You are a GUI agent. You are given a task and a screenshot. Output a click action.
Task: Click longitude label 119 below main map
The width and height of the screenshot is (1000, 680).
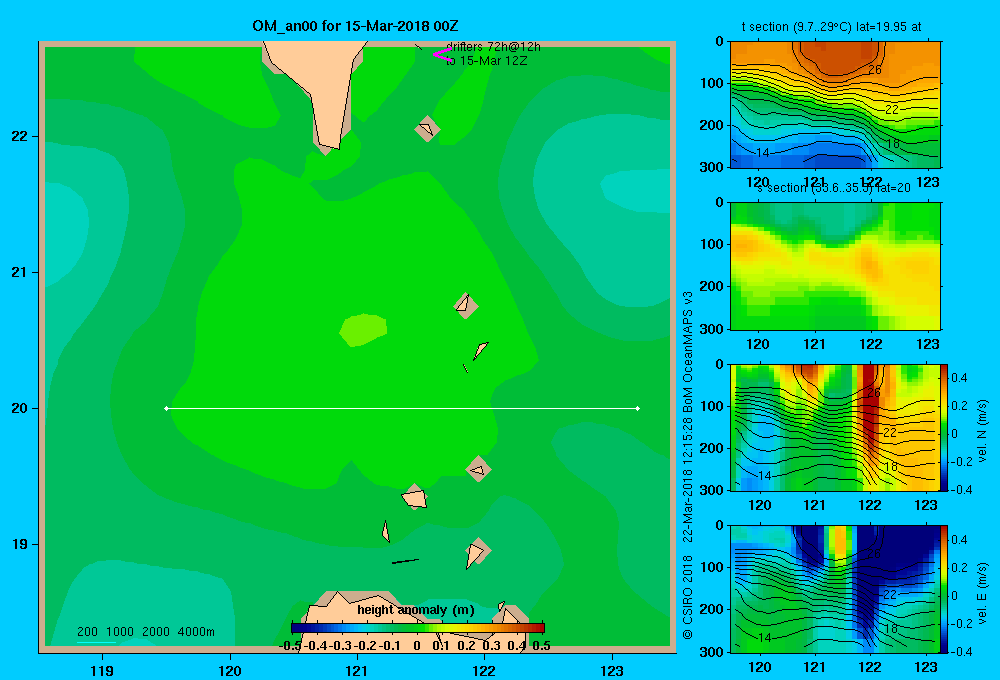[x=102, y=670]
